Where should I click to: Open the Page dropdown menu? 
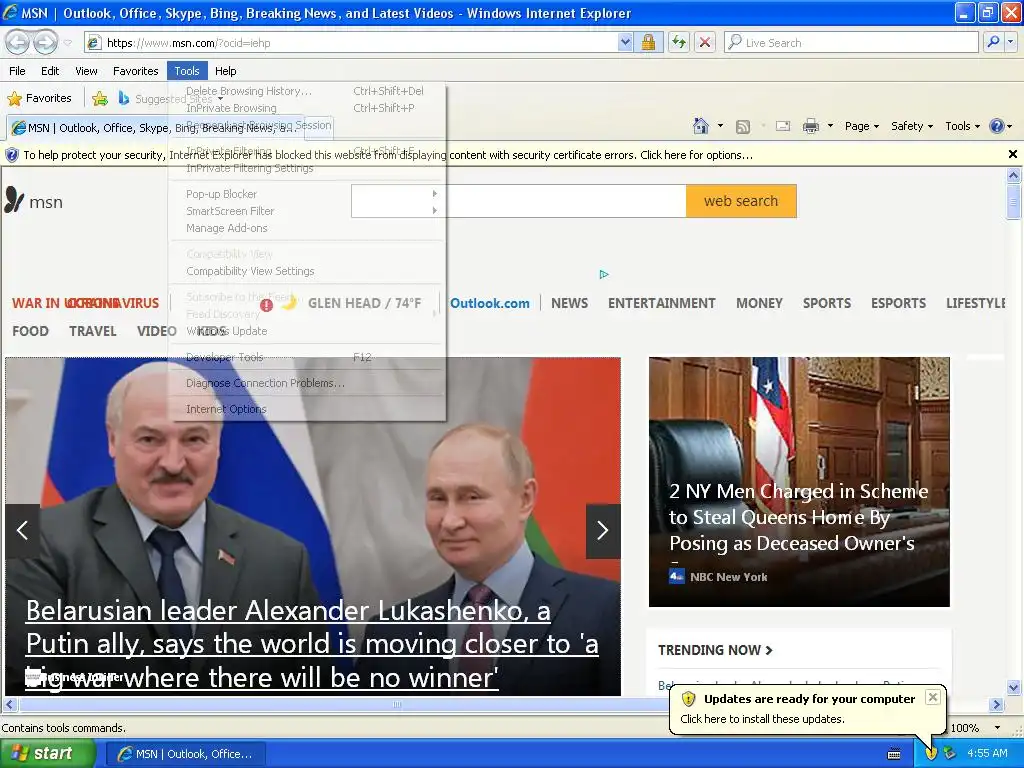[x=861, y=126]
